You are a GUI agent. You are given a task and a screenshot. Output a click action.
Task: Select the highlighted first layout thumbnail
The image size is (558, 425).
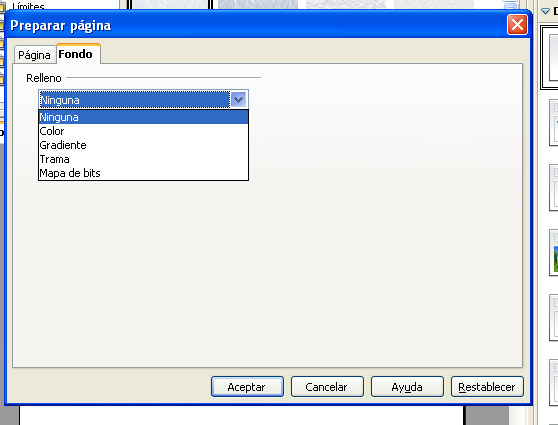point(550,57)
